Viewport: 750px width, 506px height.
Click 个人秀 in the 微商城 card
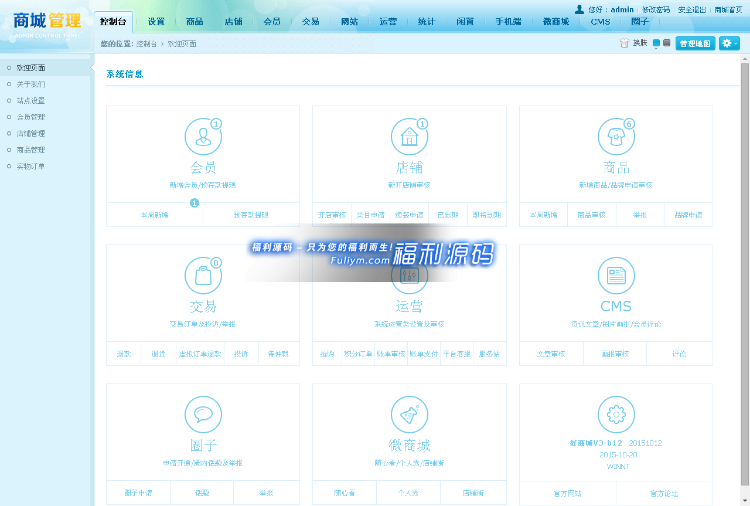pyautogui.click(x=408, y=493)
